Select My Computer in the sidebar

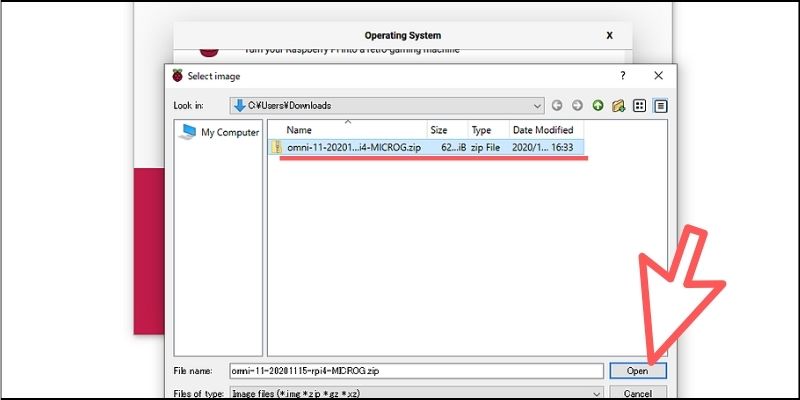(218, 132)
